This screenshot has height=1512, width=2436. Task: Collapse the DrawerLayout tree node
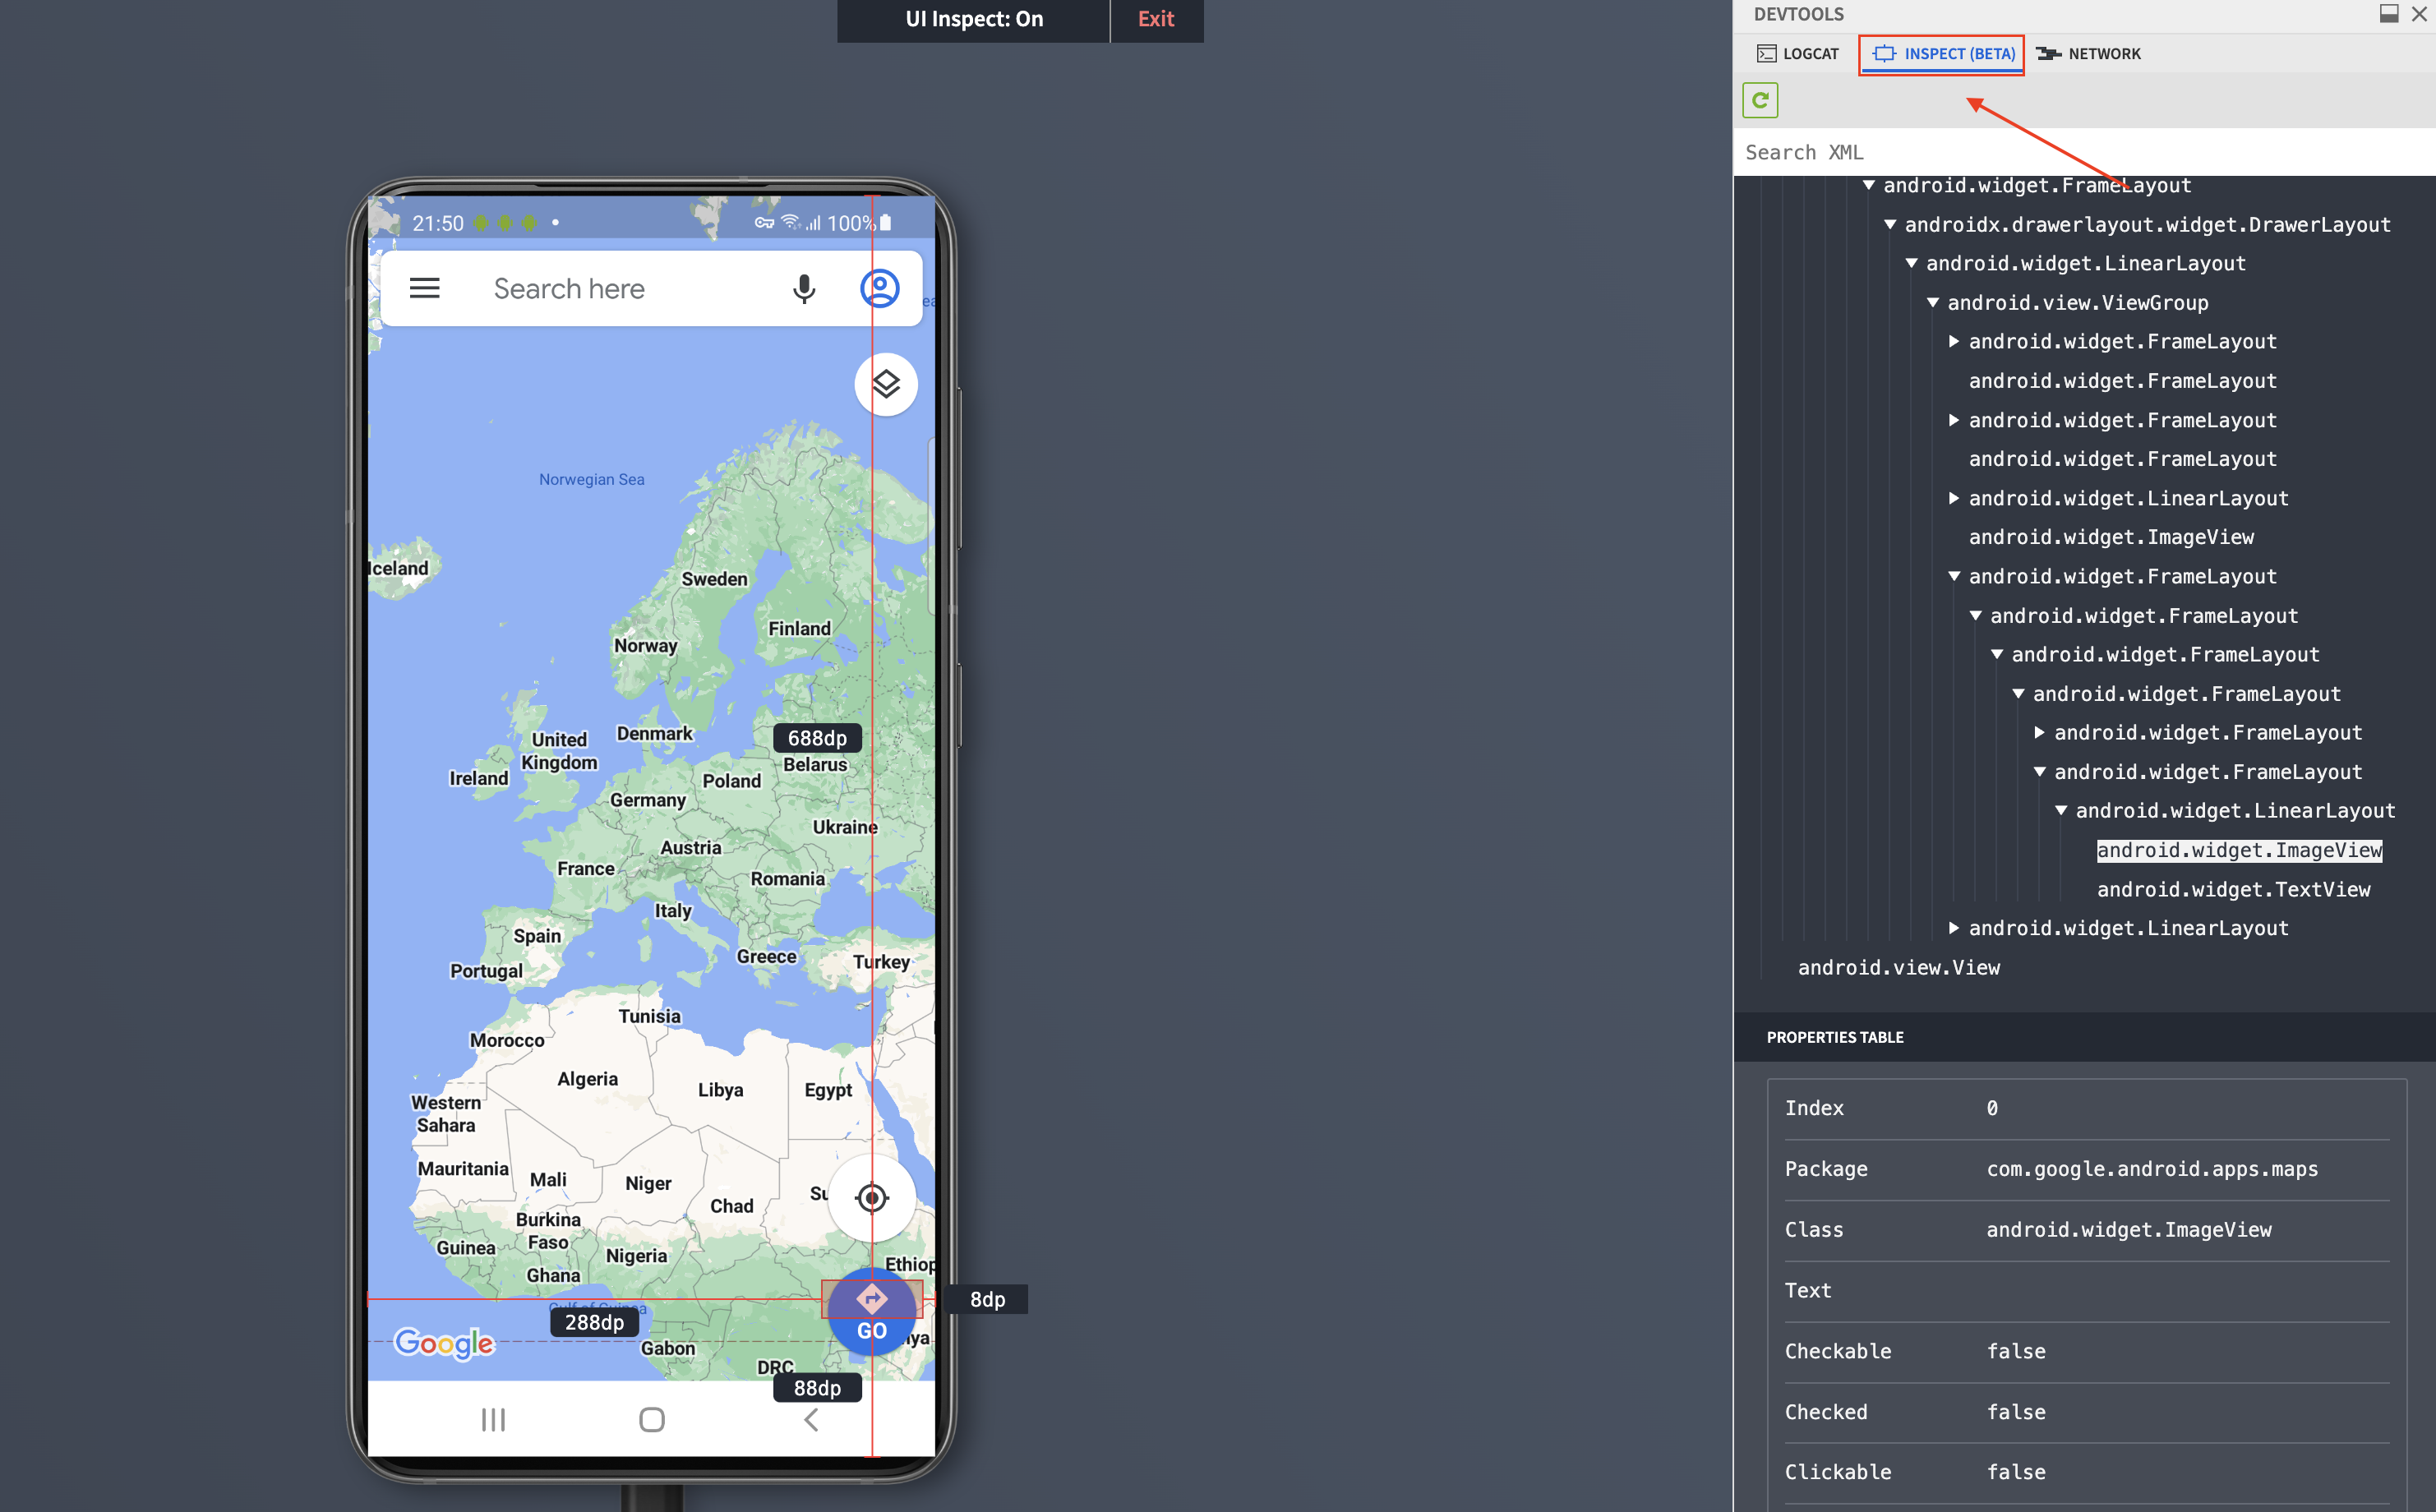tap(1889, 225)
